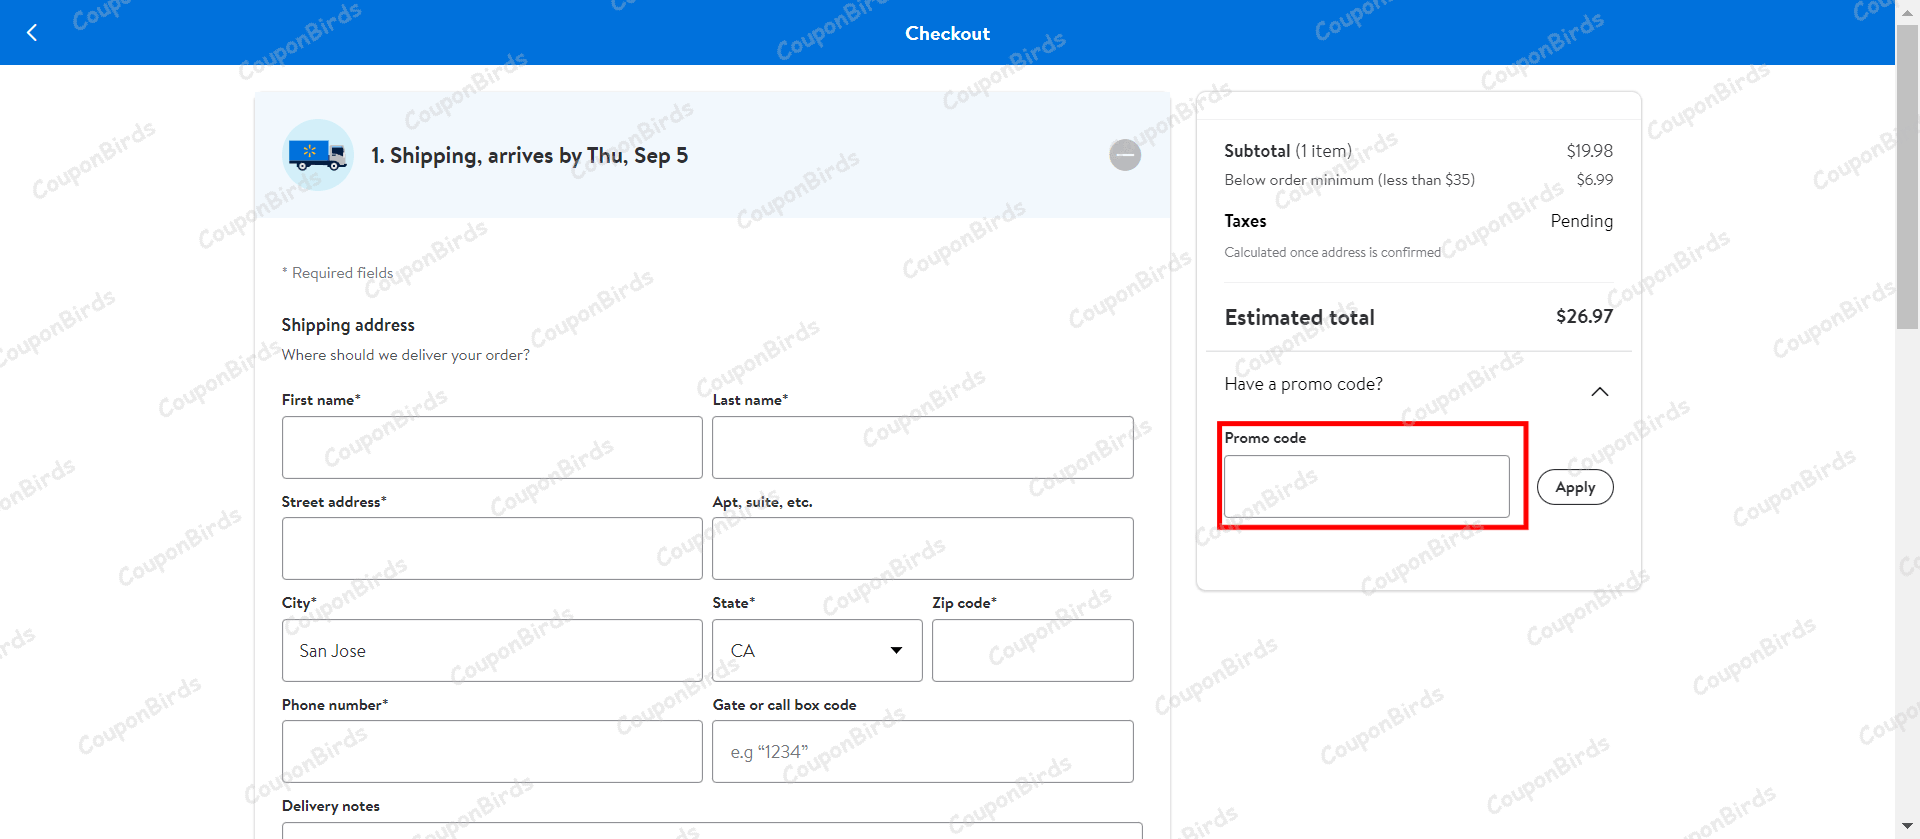The height and width of the screenshot is (839, 1920).
Task: Click the page vertical scrollbar thumb
Action: point(1907,175)
